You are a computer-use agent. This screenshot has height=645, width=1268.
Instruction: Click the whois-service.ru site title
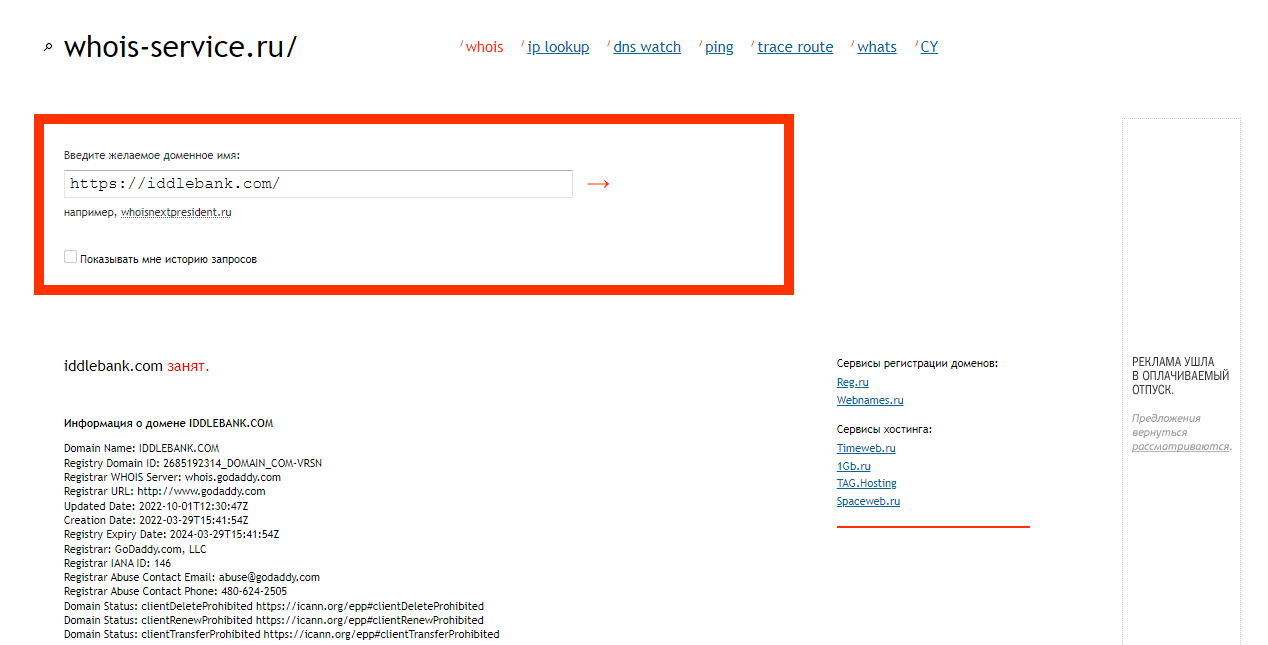[180, 47]
